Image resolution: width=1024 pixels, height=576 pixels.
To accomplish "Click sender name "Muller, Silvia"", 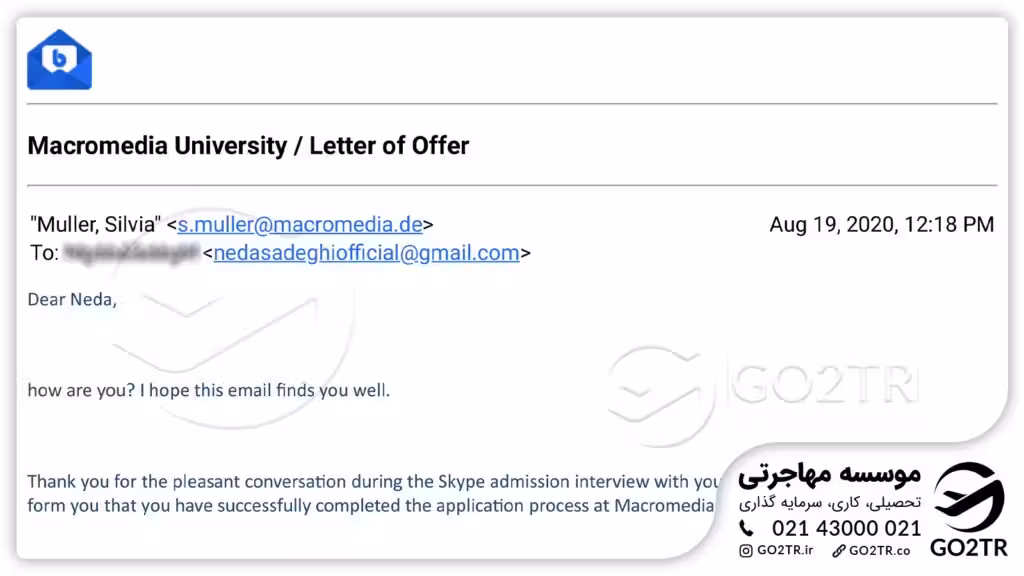I will tap(93, 225).
